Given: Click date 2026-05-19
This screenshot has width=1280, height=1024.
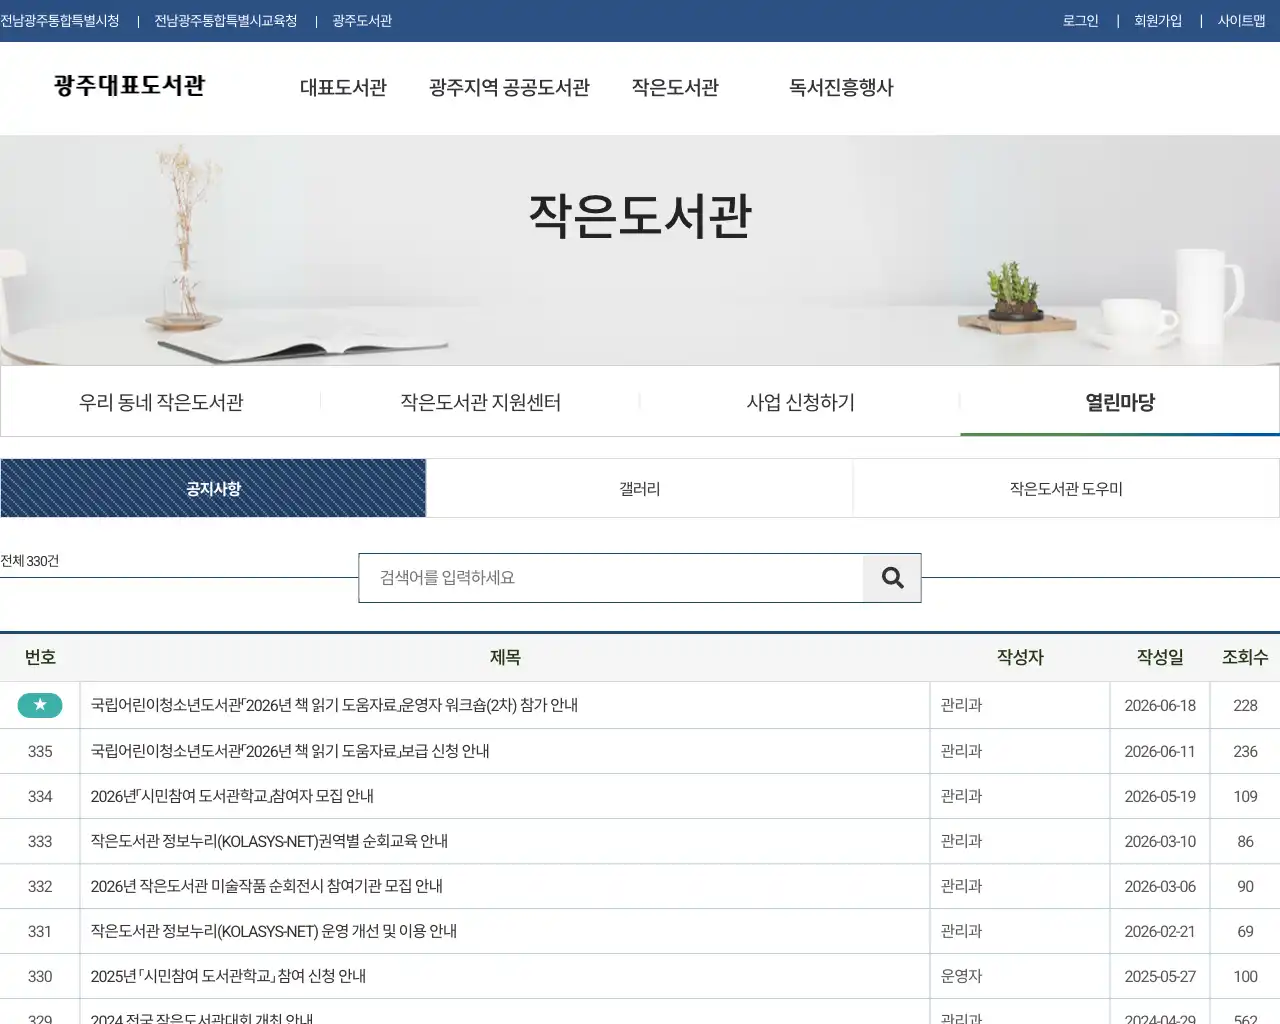Looking at the screenshot, I should click(x=1160, y=796).
